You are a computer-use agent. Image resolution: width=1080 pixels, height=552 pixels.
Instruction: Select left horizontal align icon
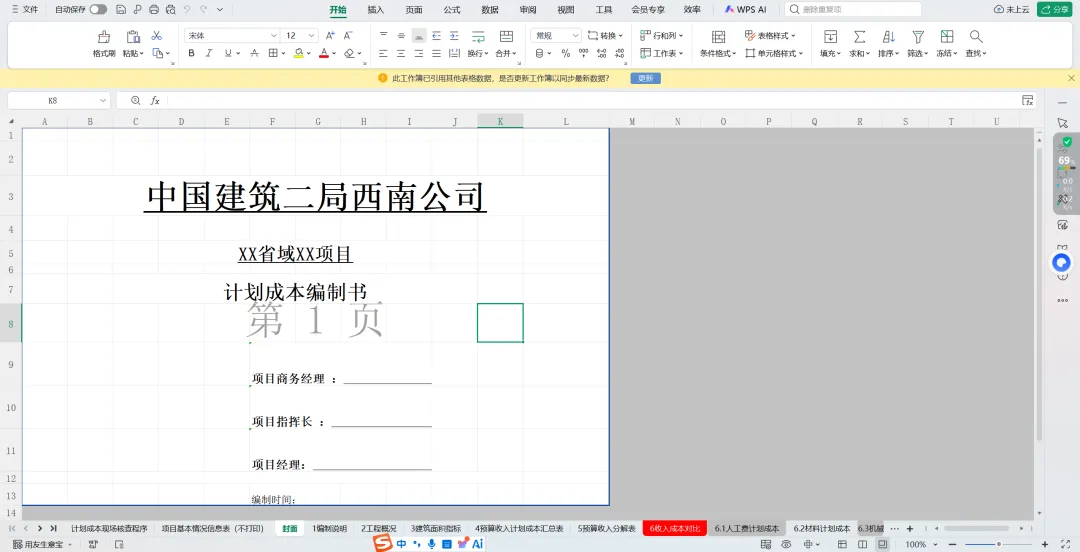[384, 53]
